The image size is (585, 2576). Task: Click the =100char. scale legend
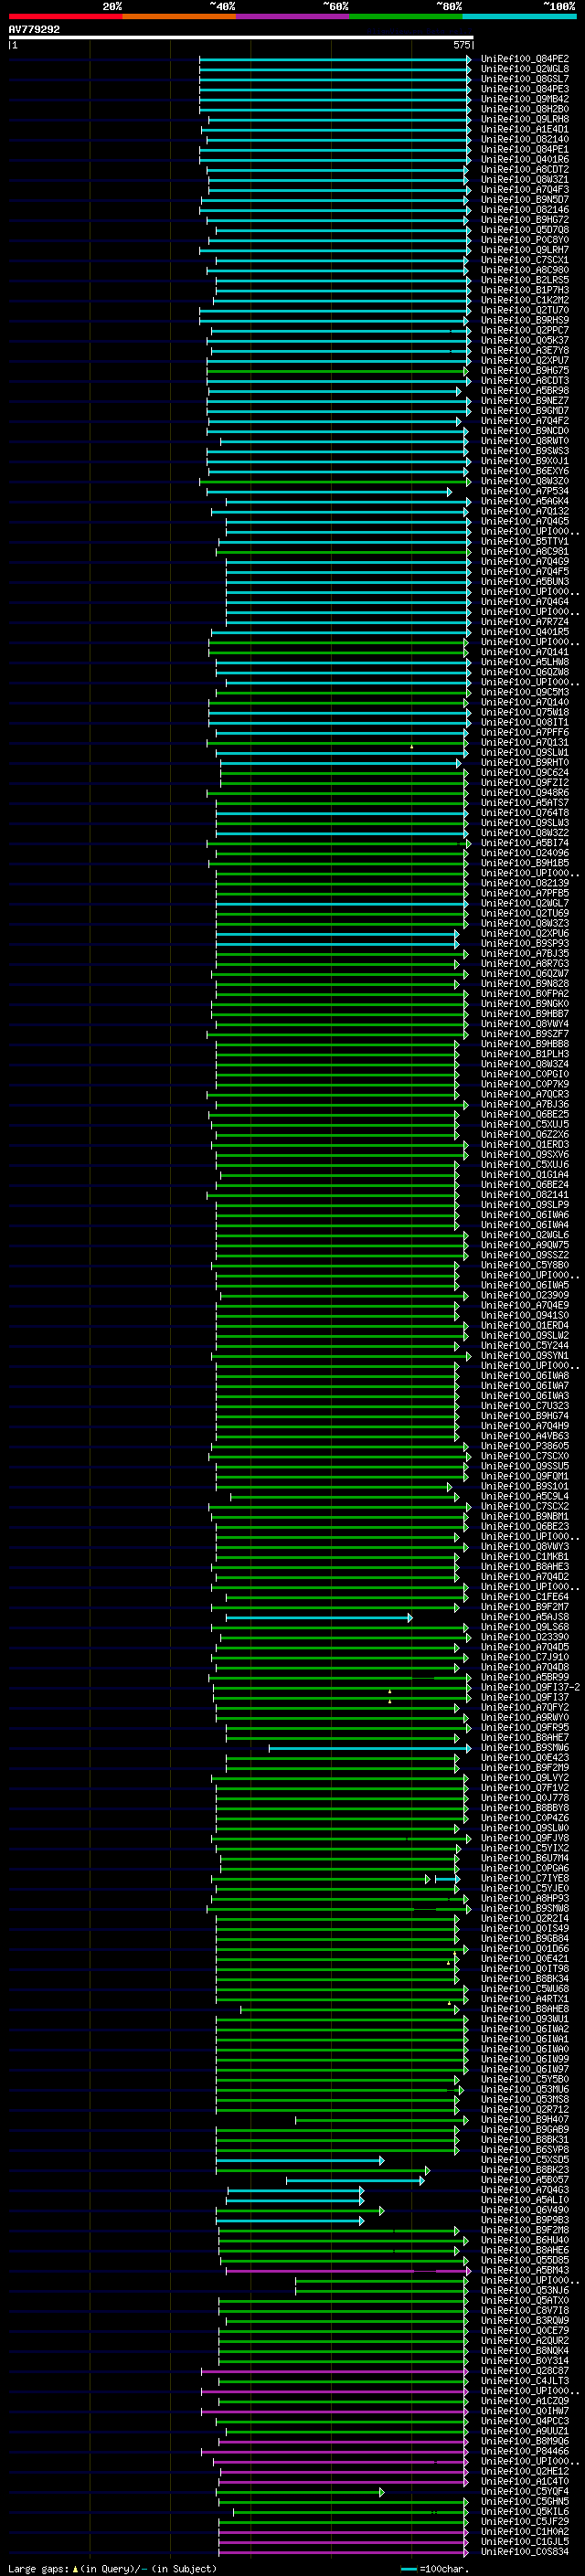click(435, 2569)
